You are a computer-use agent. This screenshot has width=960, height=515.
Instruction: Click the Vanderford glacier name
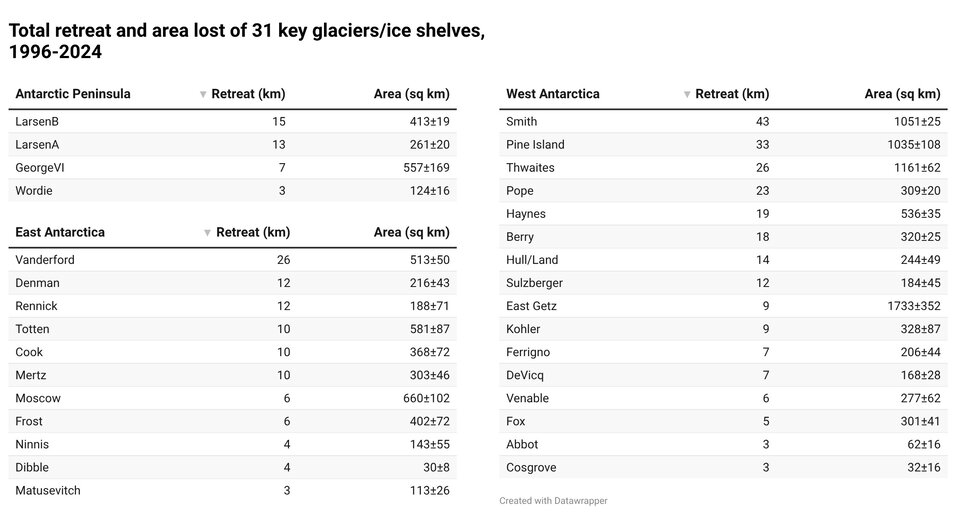[45, 260]
